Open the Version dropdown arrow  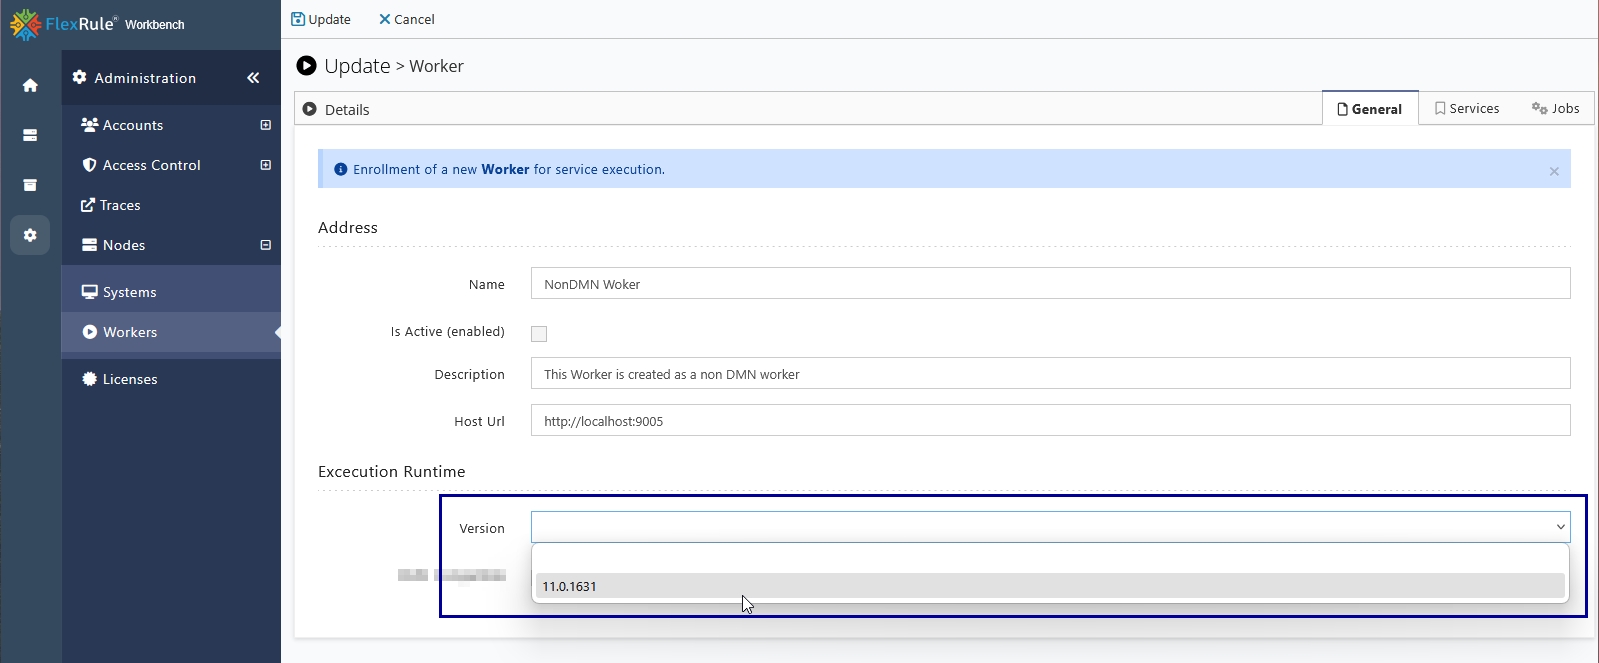1560,527
